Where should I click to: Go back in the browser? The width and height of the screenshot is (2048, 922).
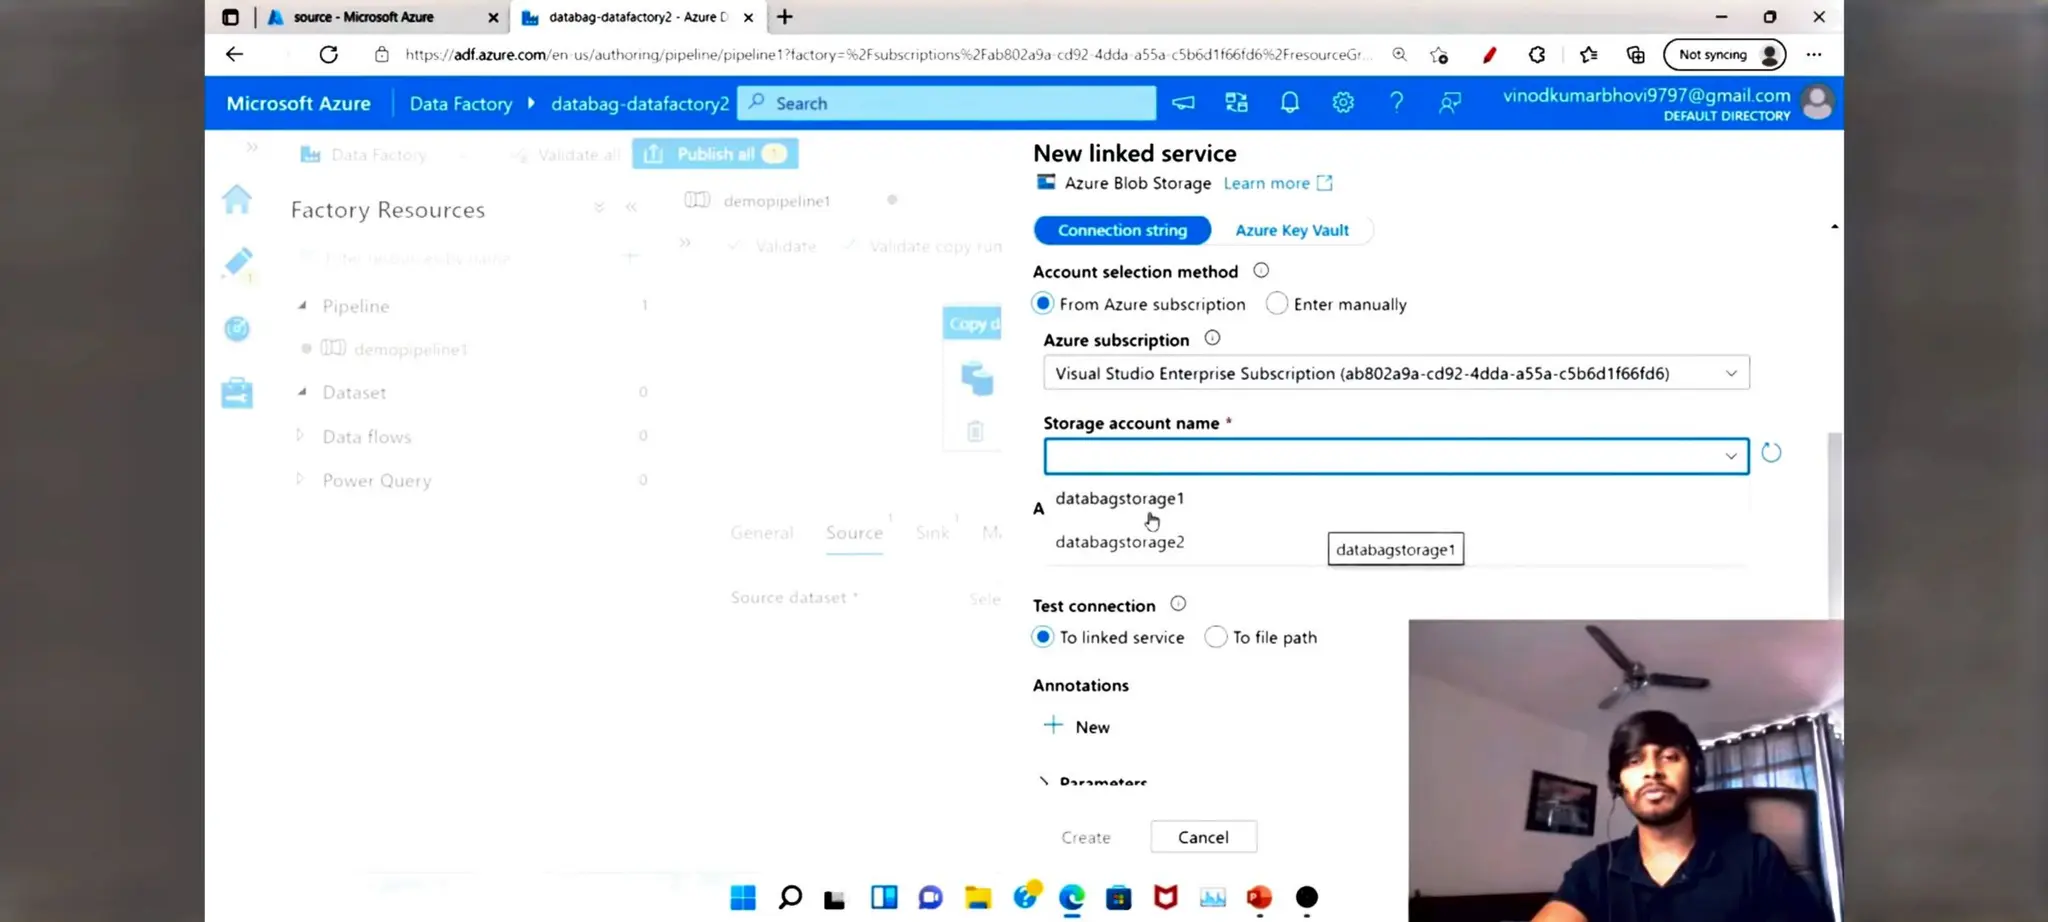234,54
